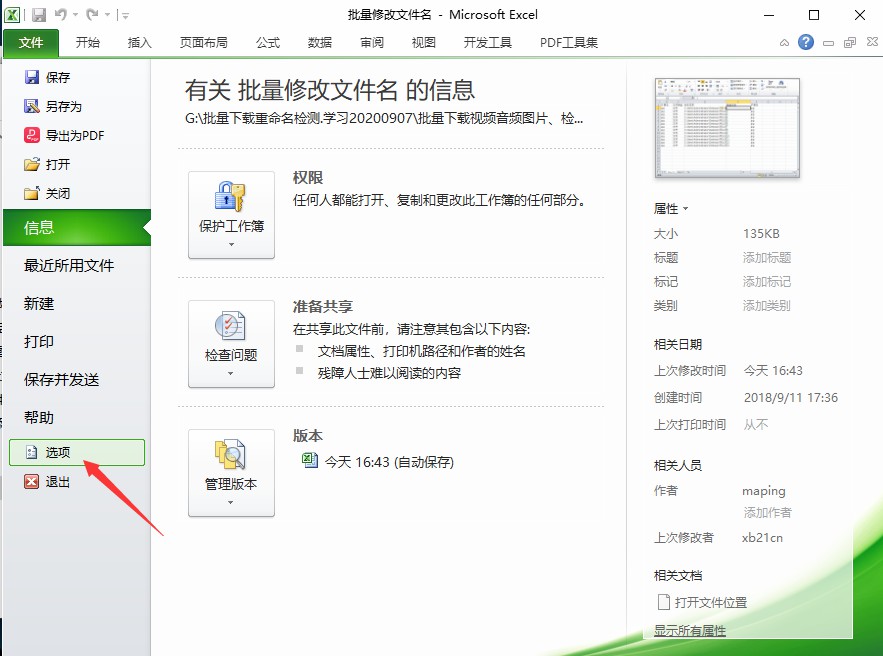The height and width of the screenshot is (656, 883).
Task: Click the file path text starting G:\批量下载
Action: (383, 118)
